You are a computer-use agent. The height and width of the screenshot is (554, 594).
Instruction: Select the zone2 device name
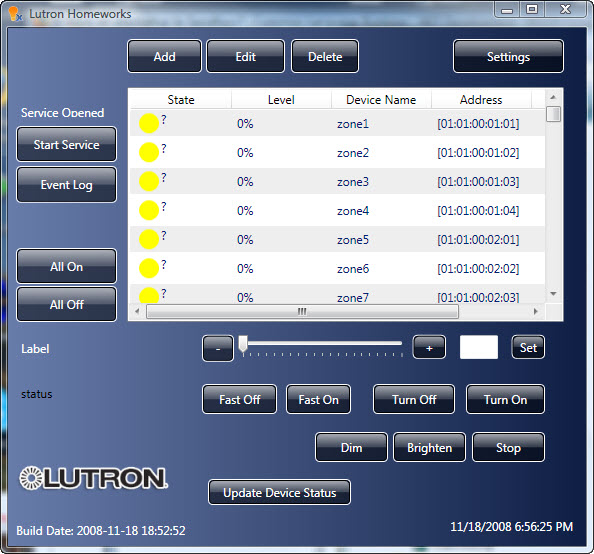(353, 153)
